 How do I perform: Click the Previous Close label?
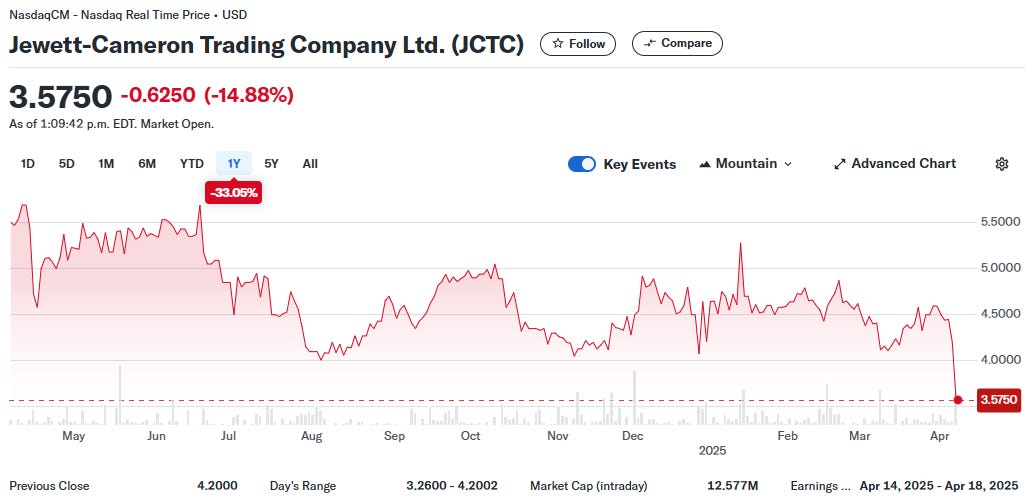pyautogui.click(x=49, y=486)
